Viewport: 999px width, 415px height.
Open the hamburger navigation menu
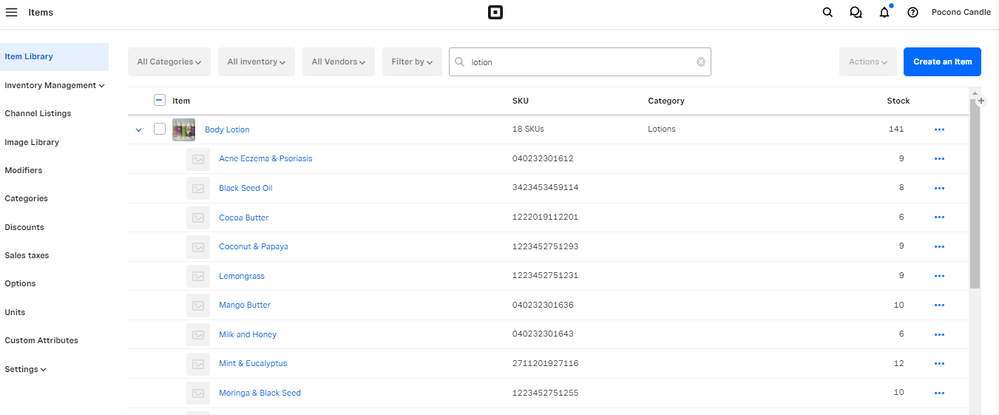(12, 12)
